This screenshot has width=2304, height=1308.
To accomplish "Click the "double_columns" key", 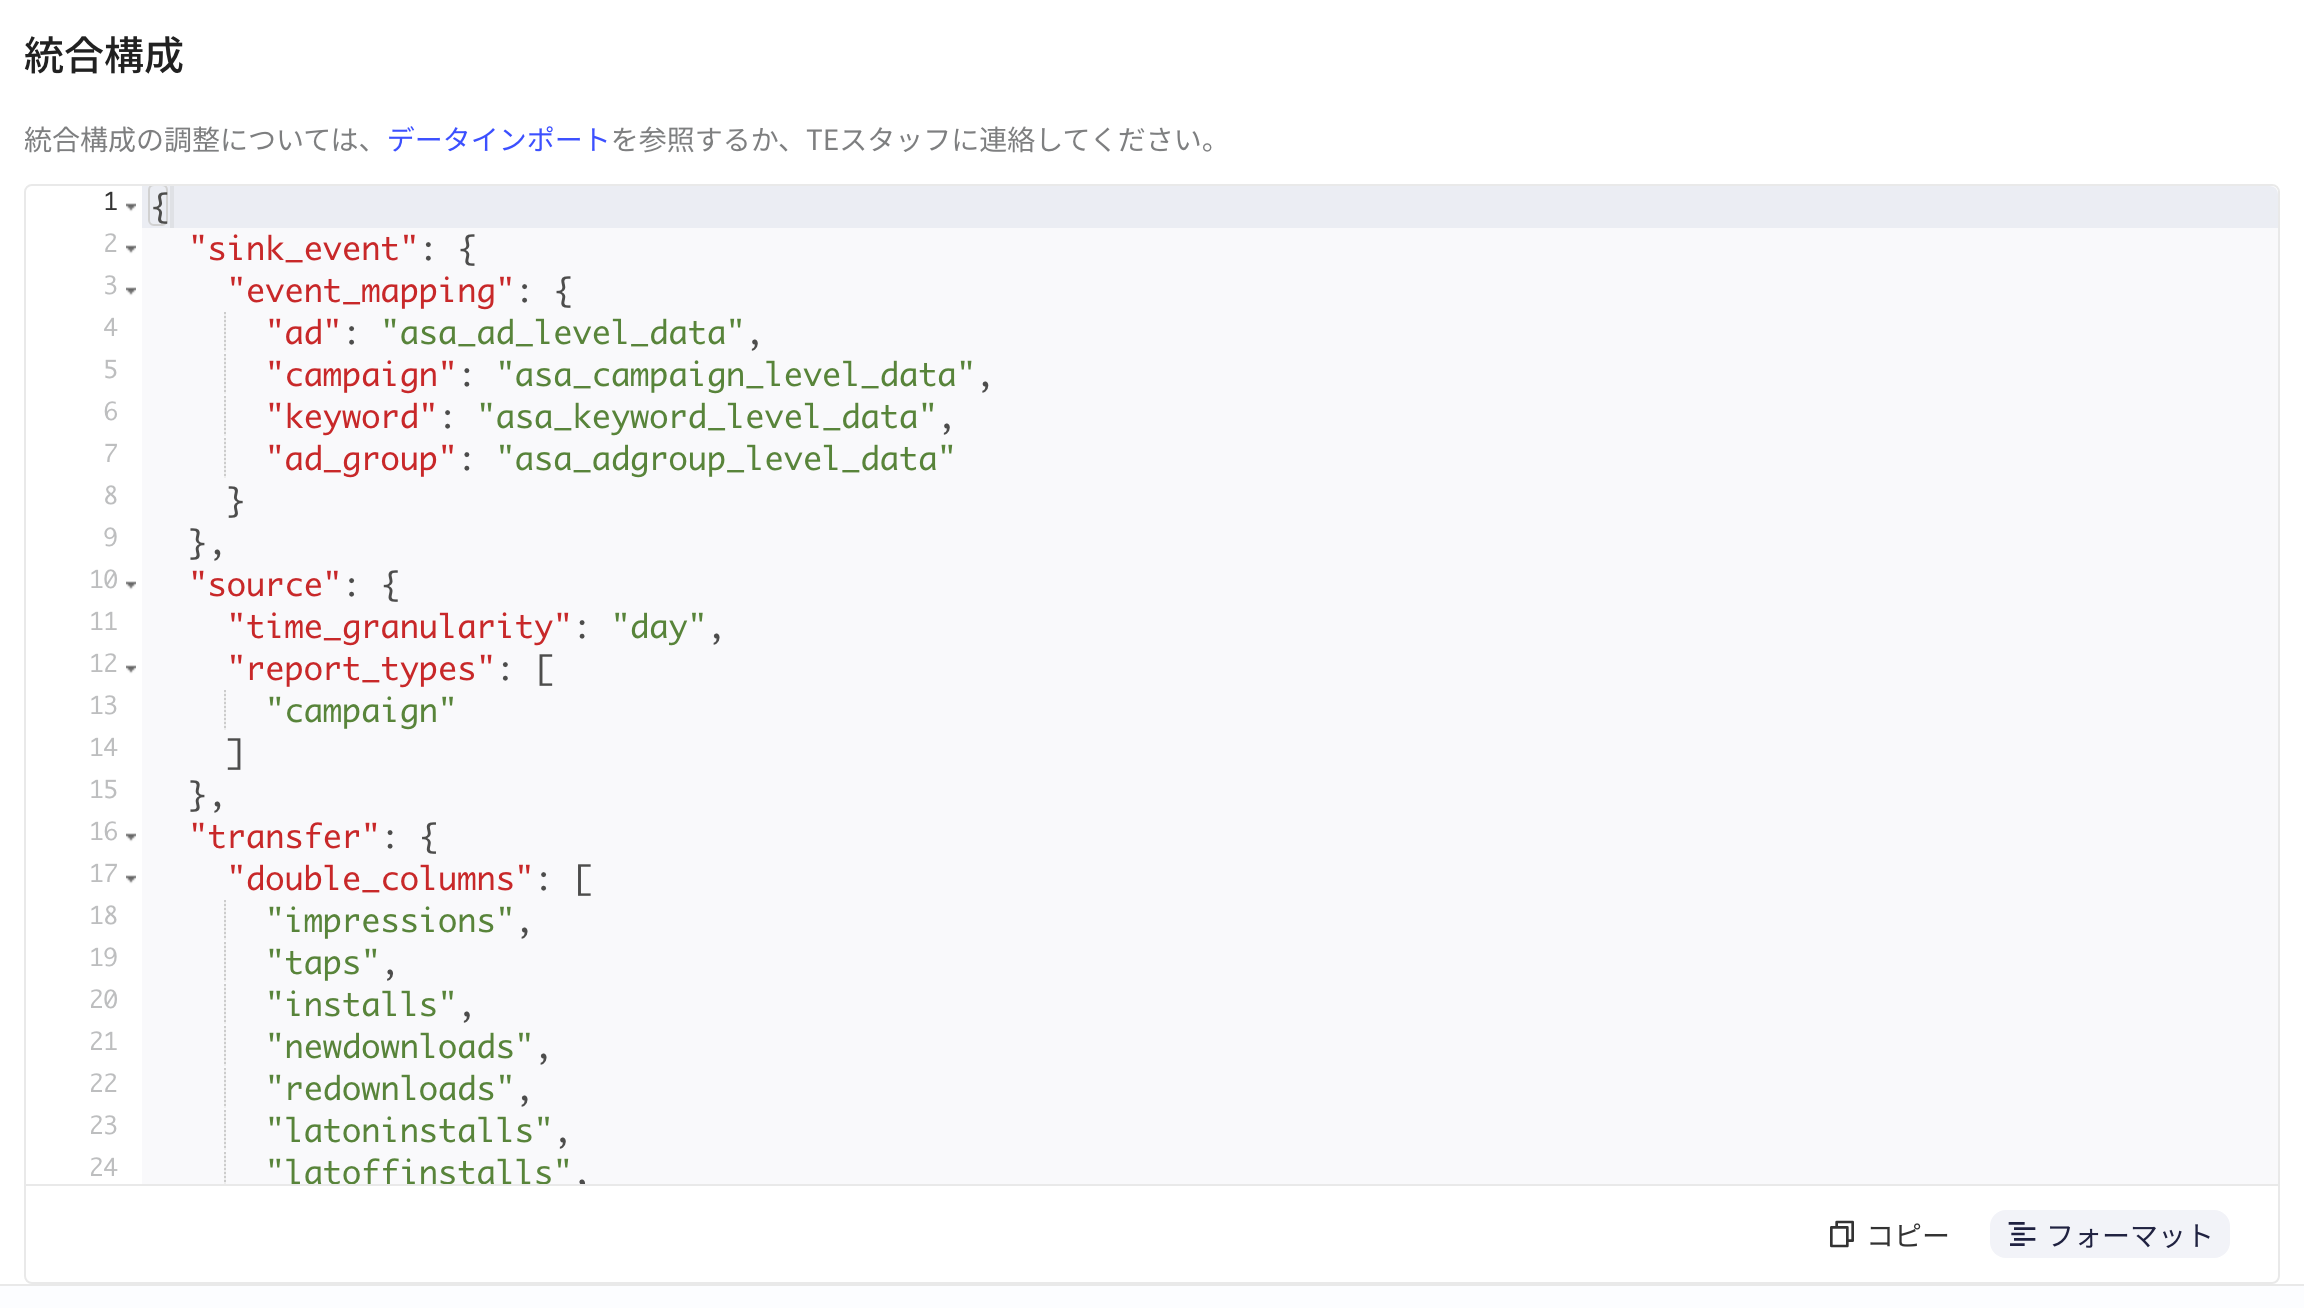I will click(x=380, y=879).
